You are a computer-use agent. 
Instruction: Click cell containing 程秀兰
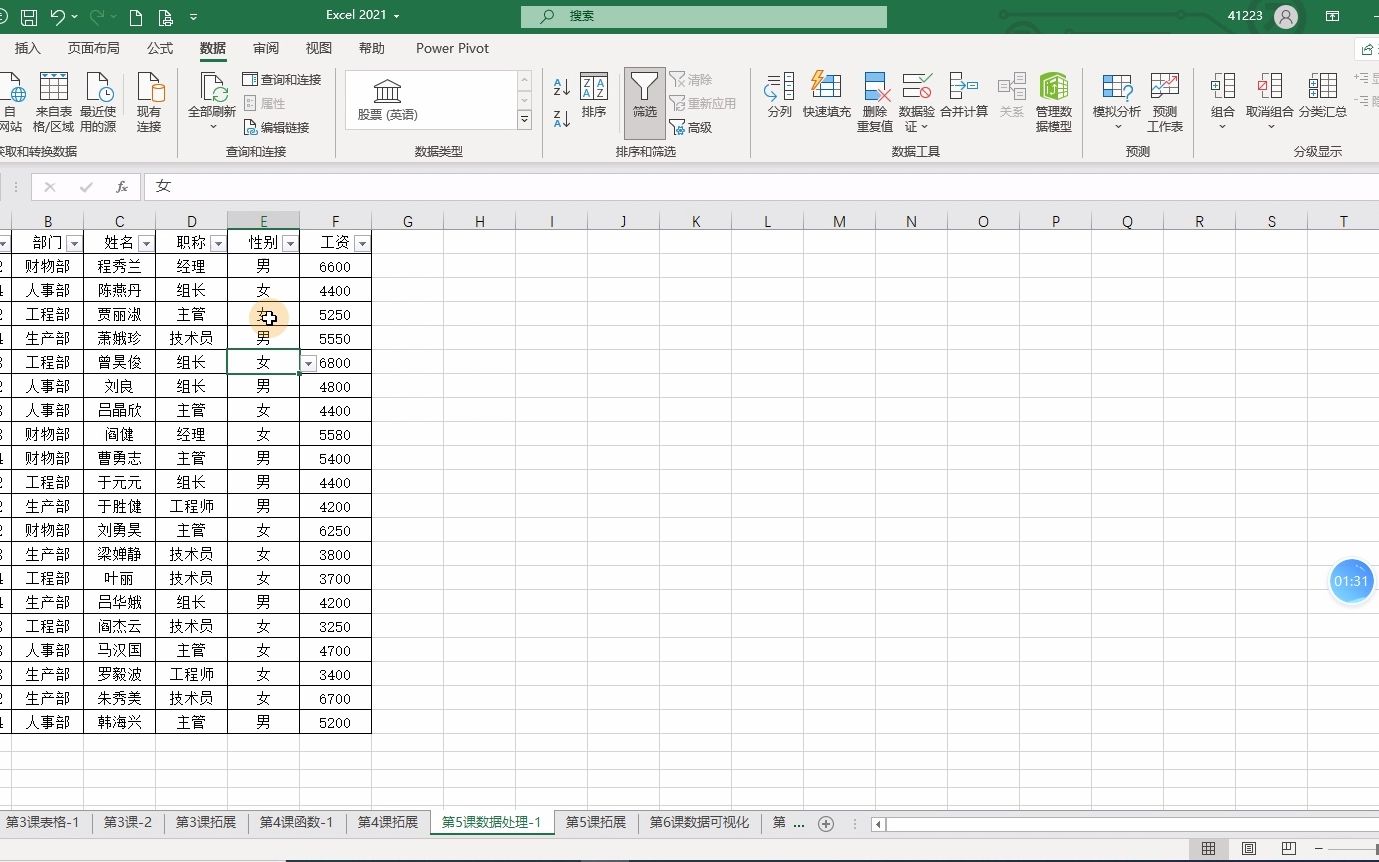click(x=120, y=267)
